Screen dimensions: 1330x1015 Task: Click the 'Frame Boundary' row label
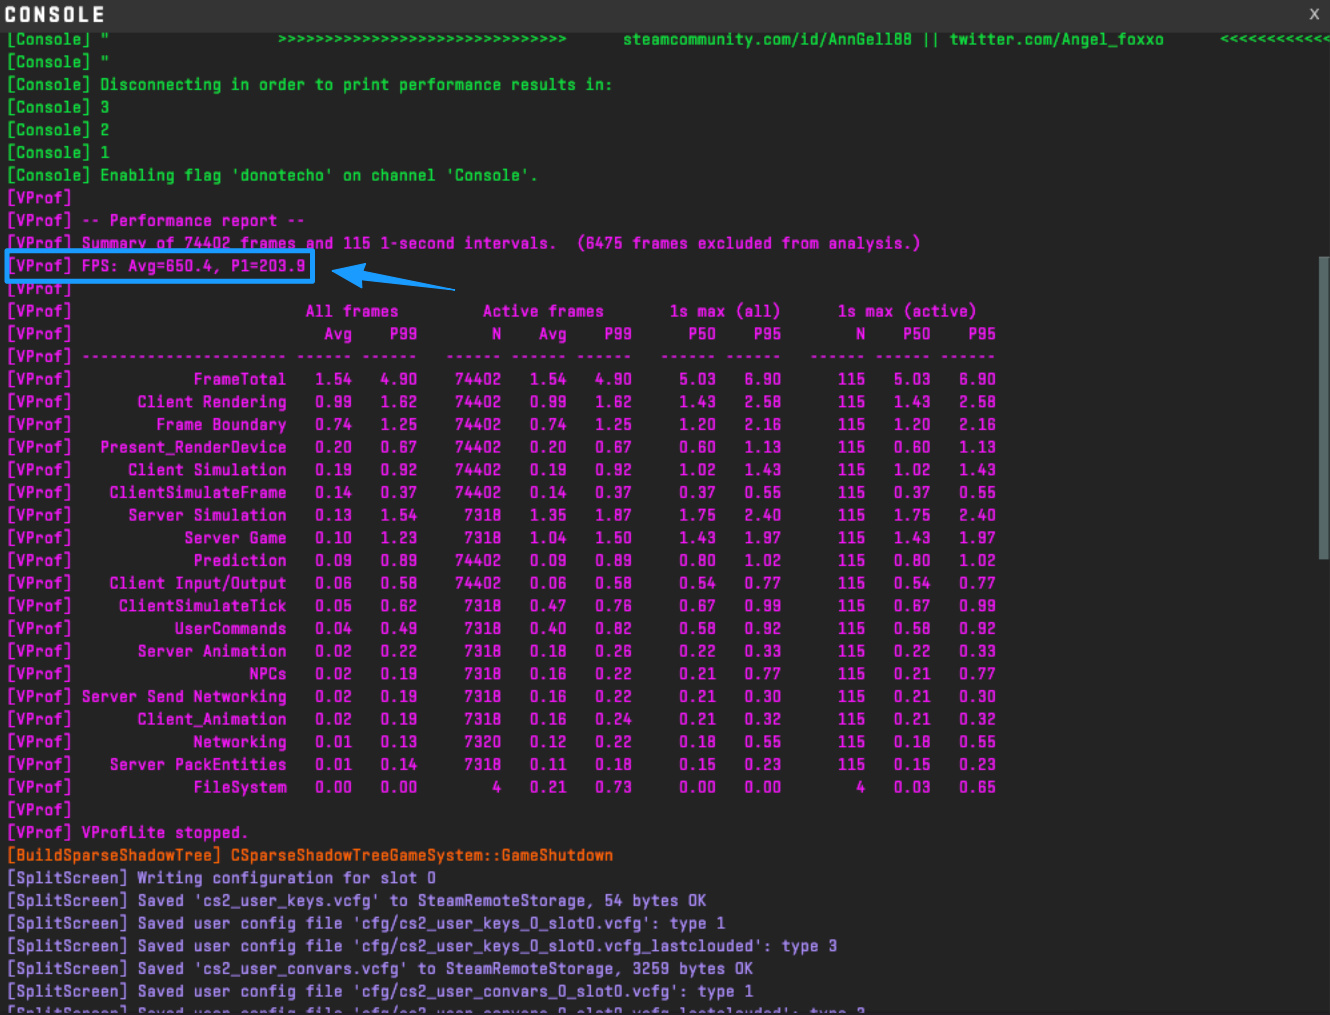(221, 424)
